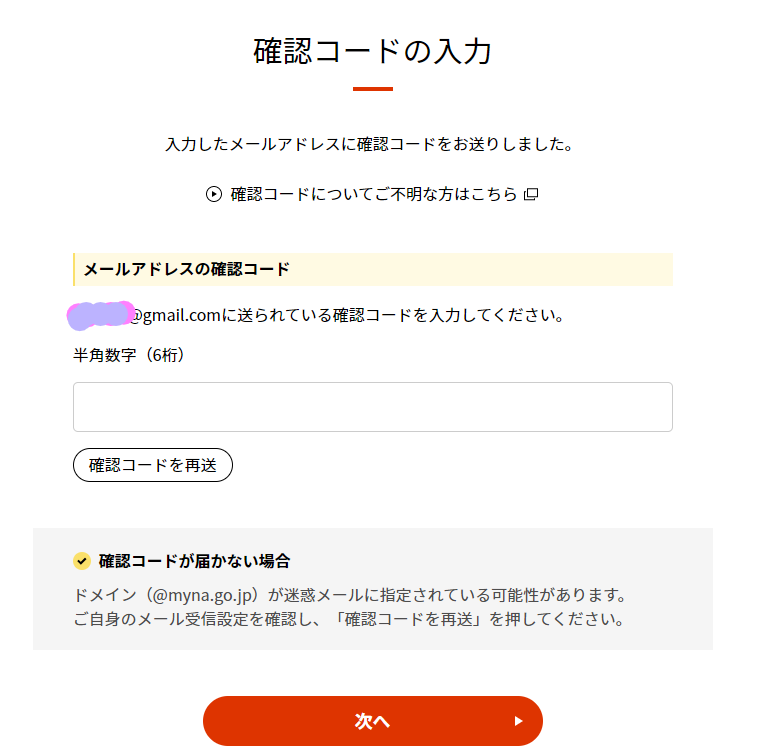
Task: Click 入力したメールアドレスに確認コードをお送りしました text
Action: point(370,144)
